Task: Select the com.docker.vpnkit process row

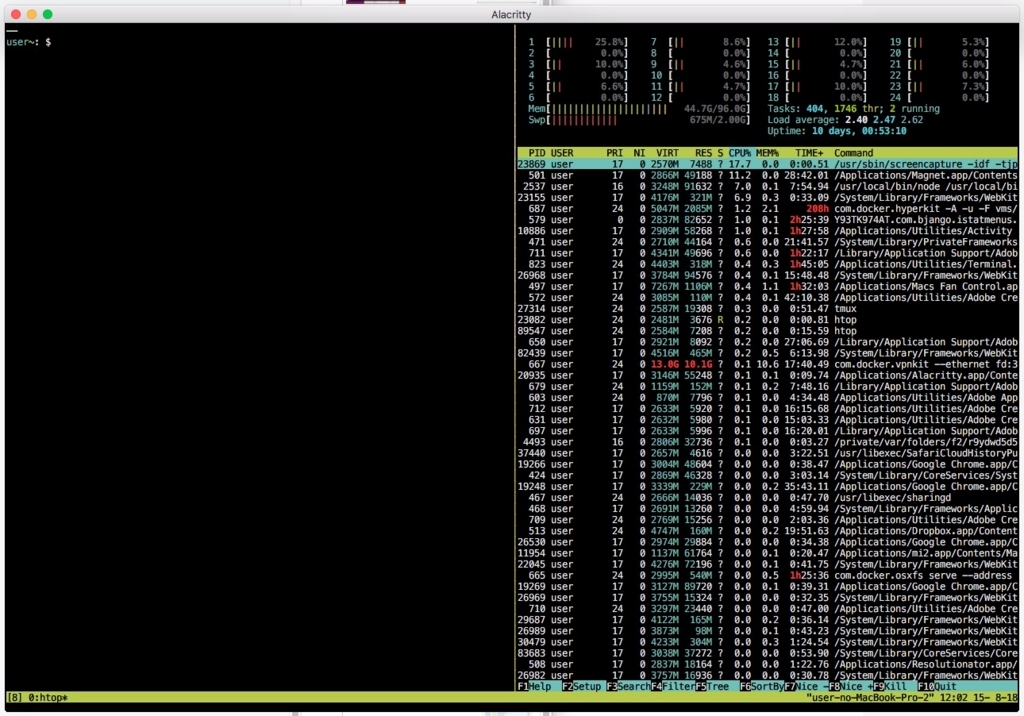Action: (767, 364)
